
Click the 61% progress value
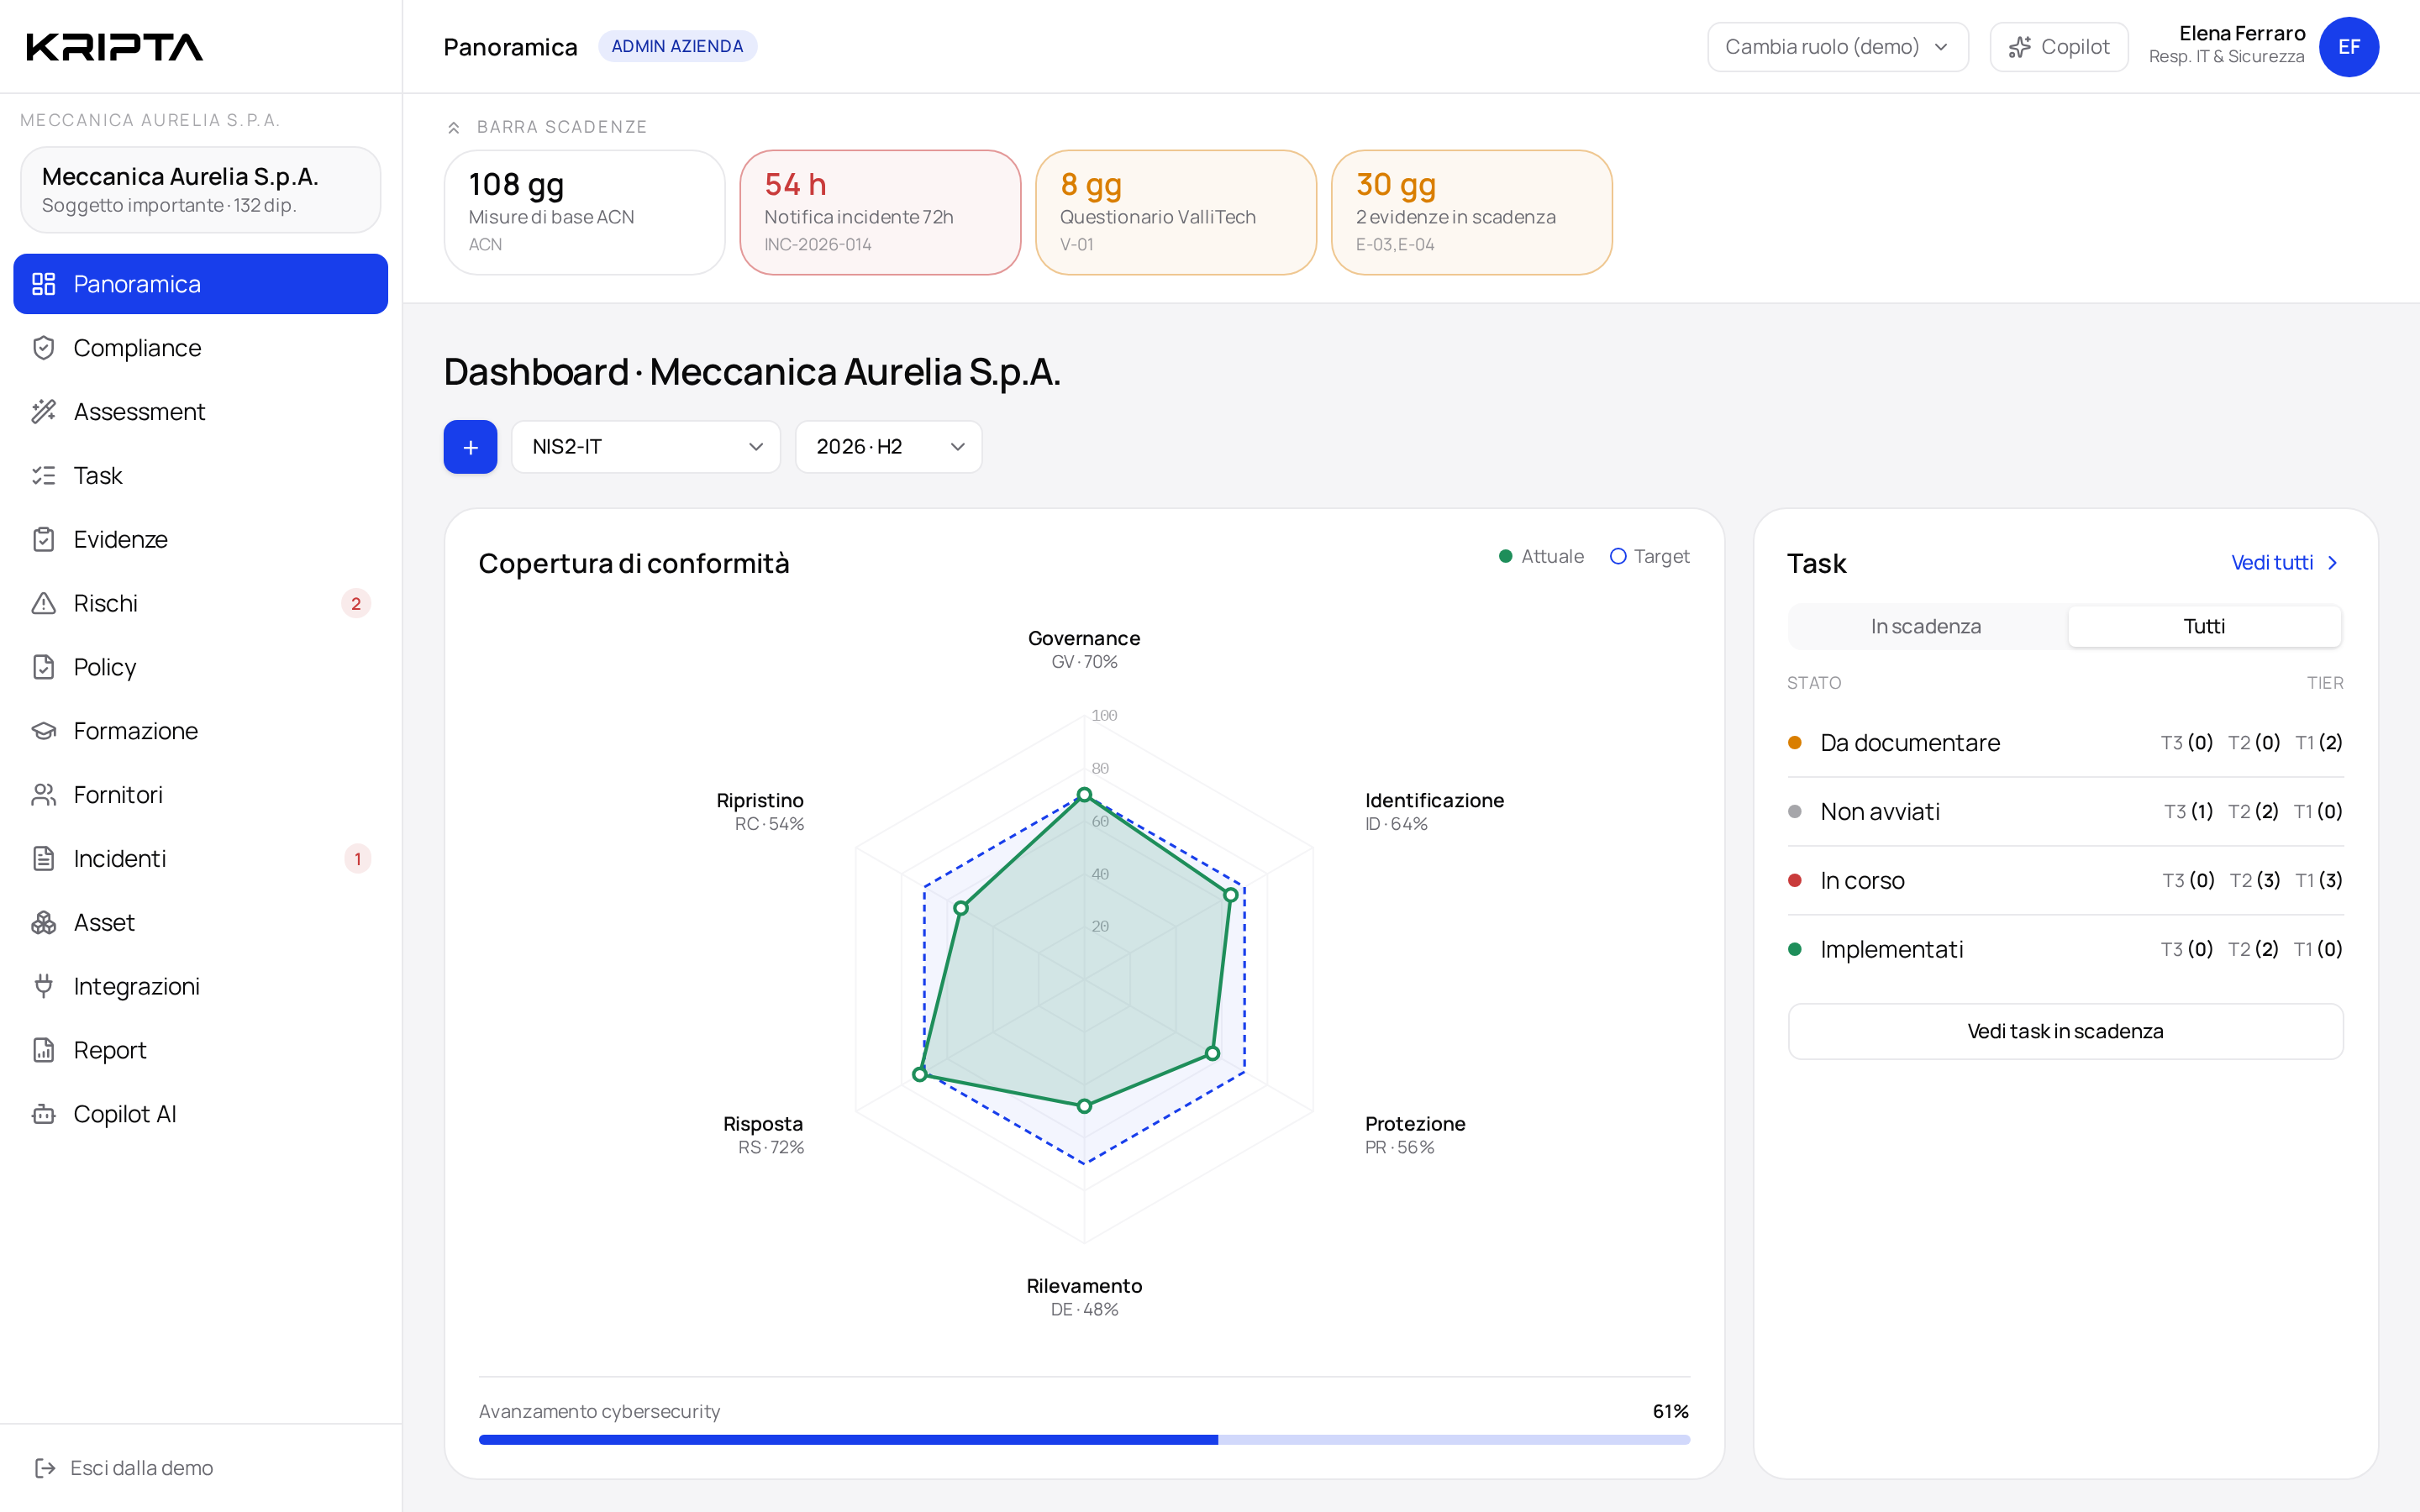(1670, 1411)
